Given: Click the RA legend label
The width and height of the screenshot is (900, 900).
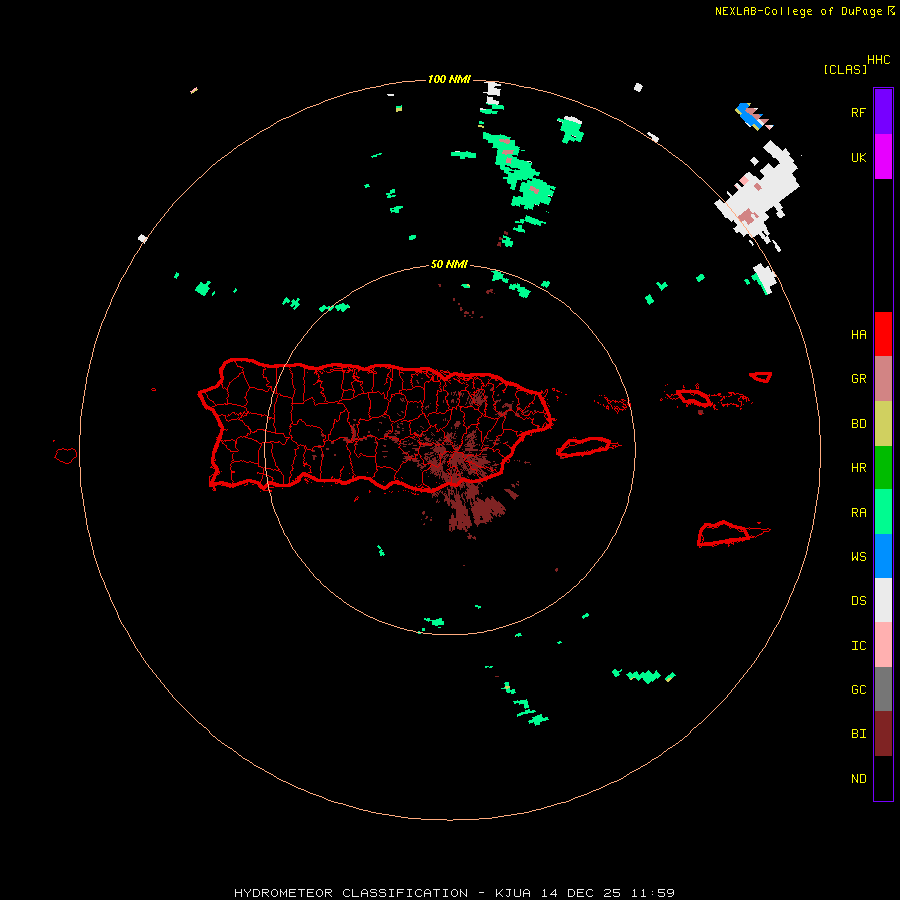Looking at the screenshot, I should click(858, 513).
